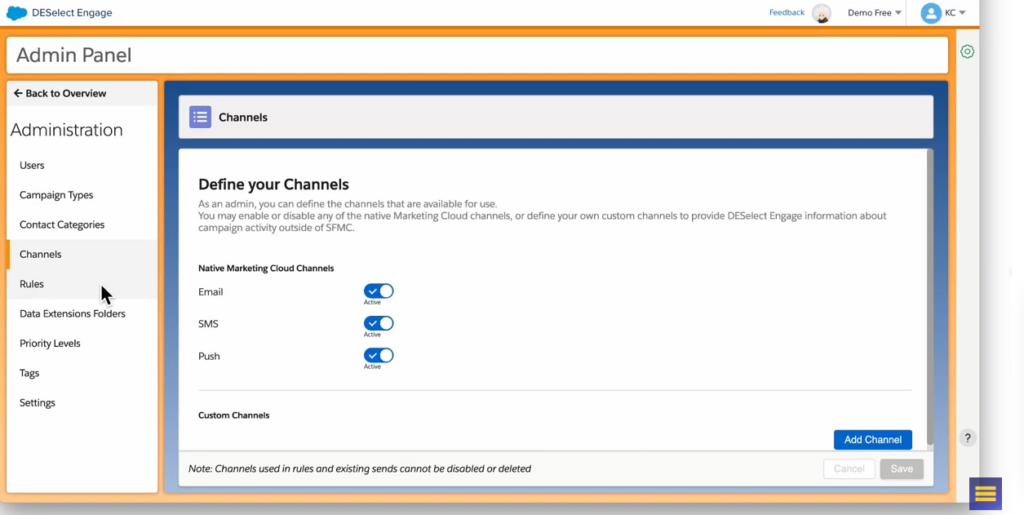Select Campaign Types in sidebar
The image size is (1024, 515).
(x=56, y=195)
